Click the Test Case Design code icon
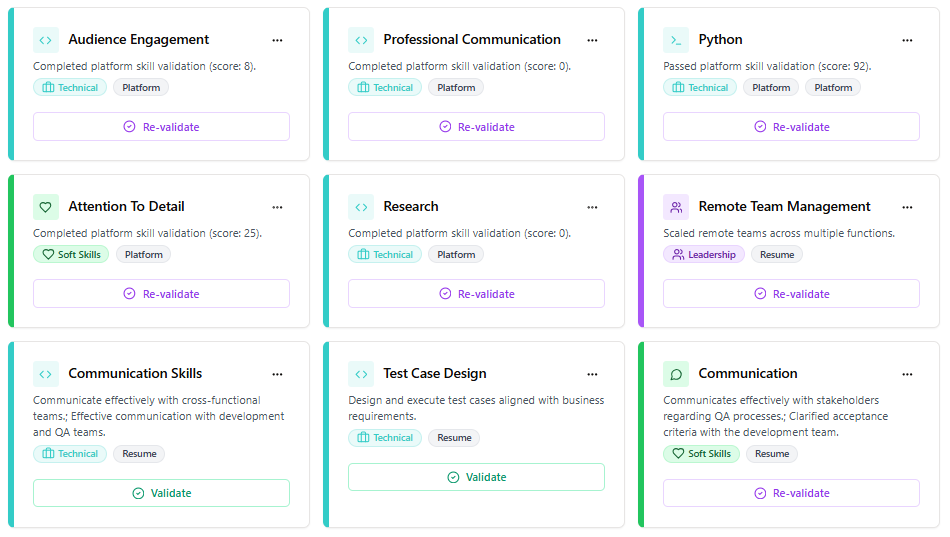The image size is (950, 537). pyautogui.click(x=361, y=374)
